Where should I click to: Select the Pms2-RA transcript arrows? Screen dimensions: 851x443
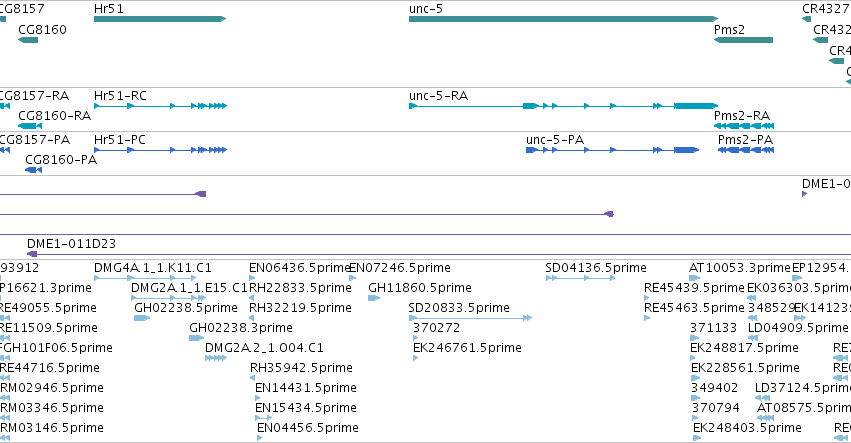pyautogui.click(x=744, y=126)
